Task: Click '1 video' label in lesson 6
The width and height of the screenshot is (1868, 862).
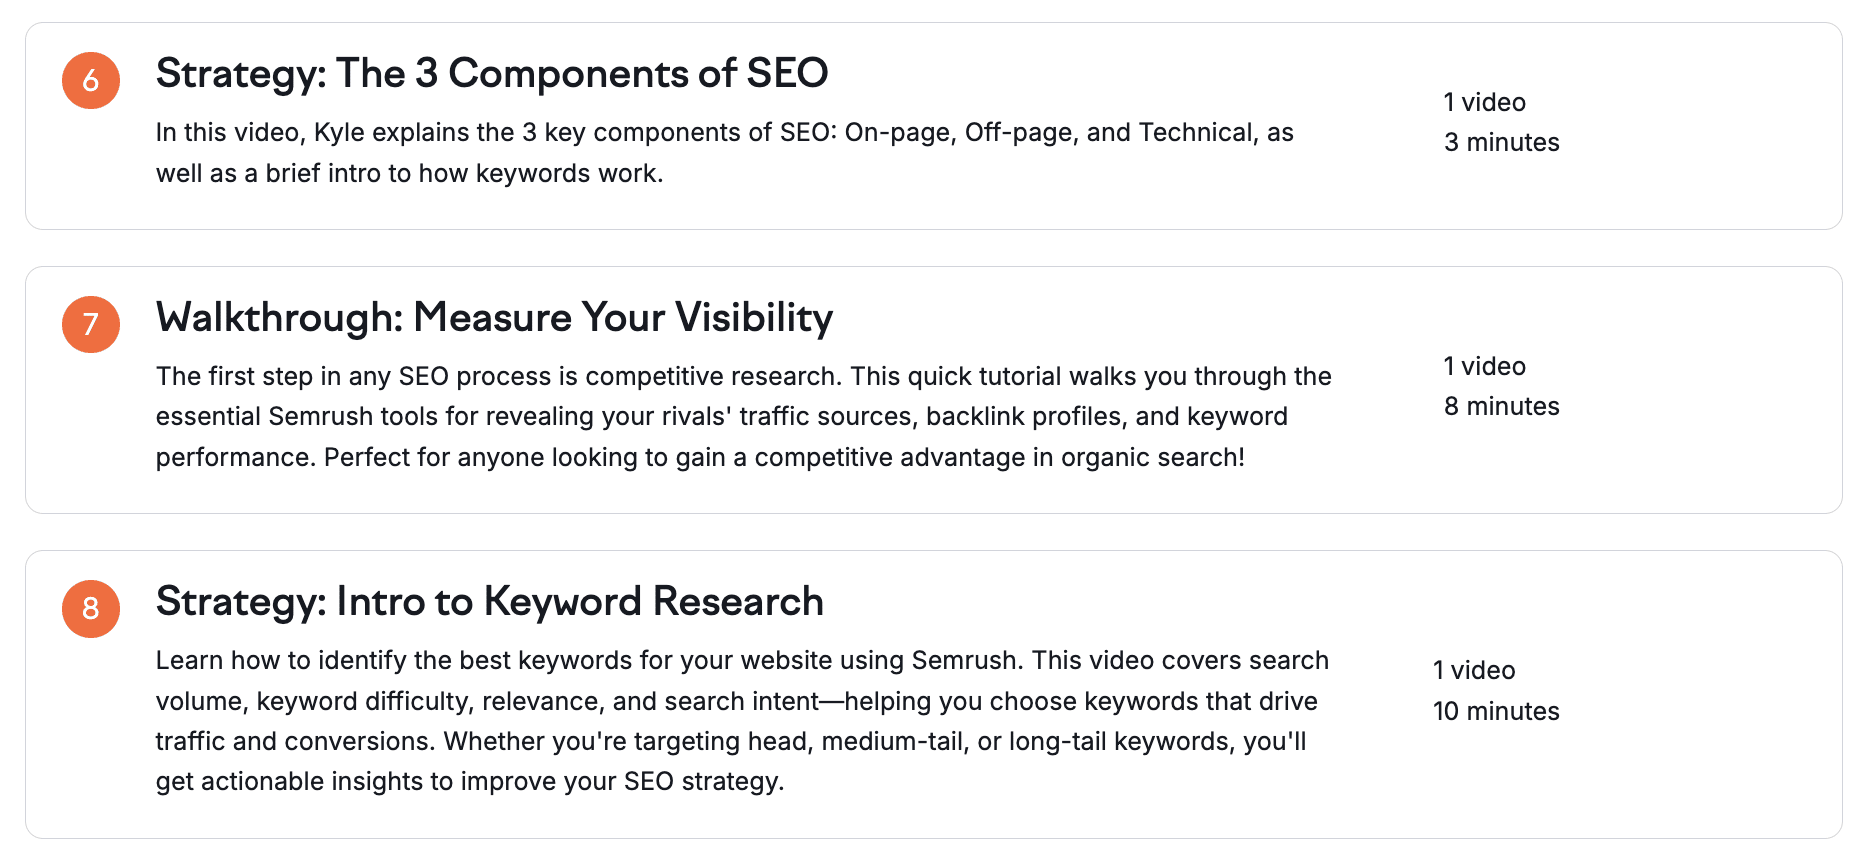Action: [1484, 103]
